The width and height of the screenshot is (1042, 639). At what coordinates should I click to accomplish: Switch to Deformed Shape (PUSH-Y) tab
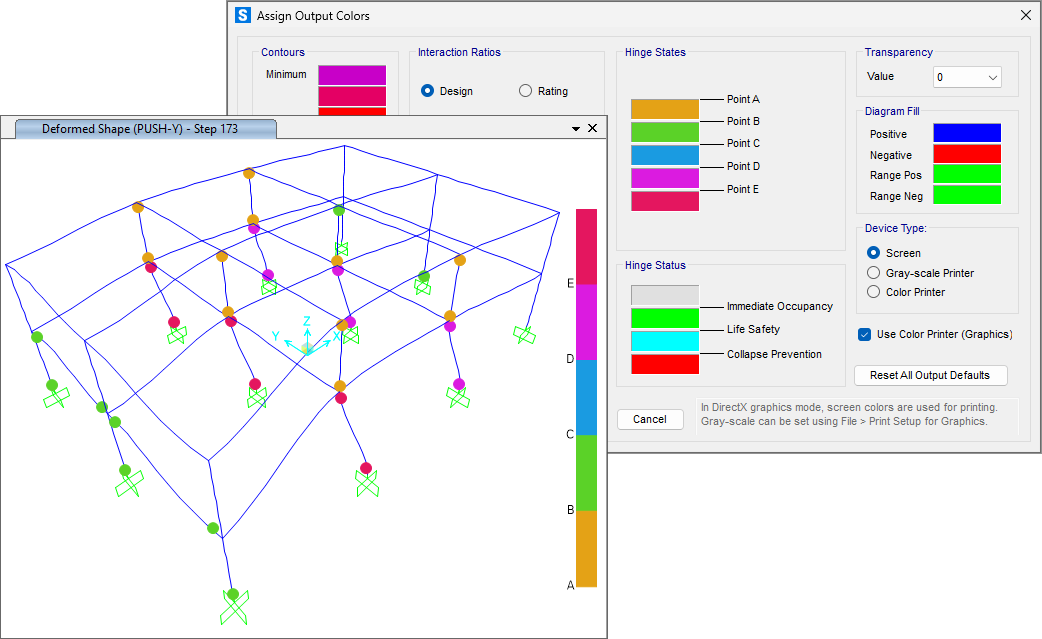[139, 129]
